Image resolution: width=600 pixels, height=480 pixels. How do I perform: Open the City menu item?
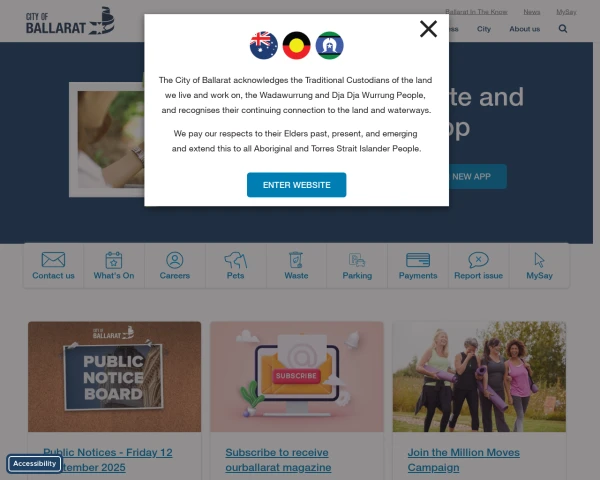pos(484,29)
